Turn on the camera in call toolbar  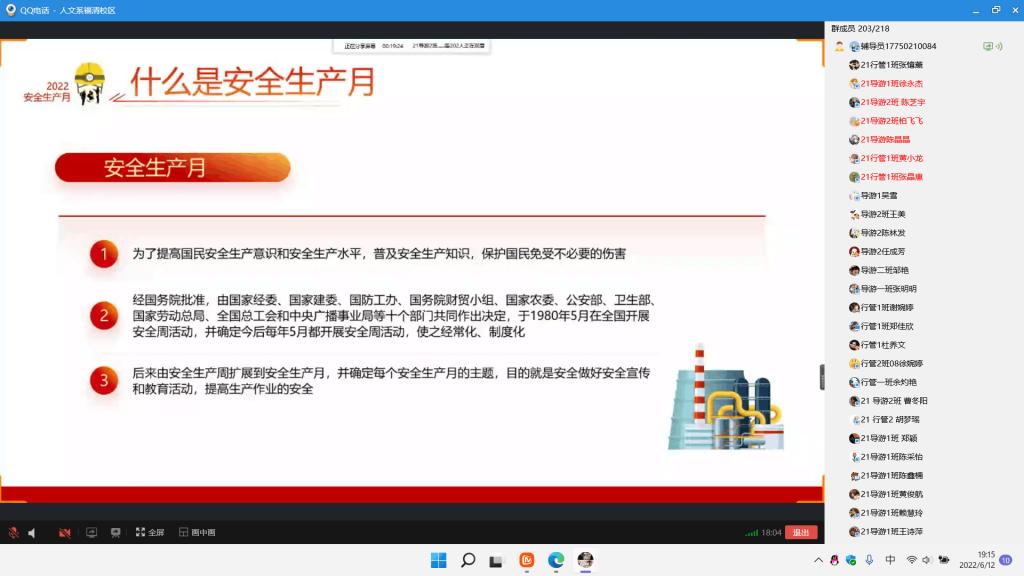65,533
